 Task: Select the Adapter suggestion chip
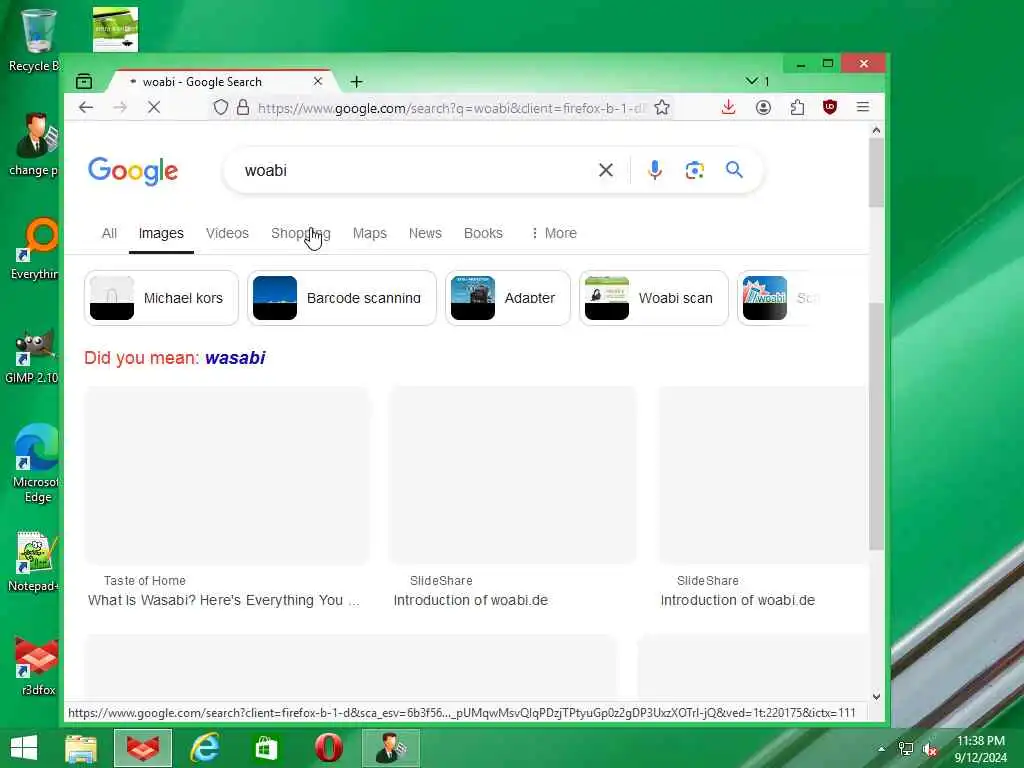507,298
